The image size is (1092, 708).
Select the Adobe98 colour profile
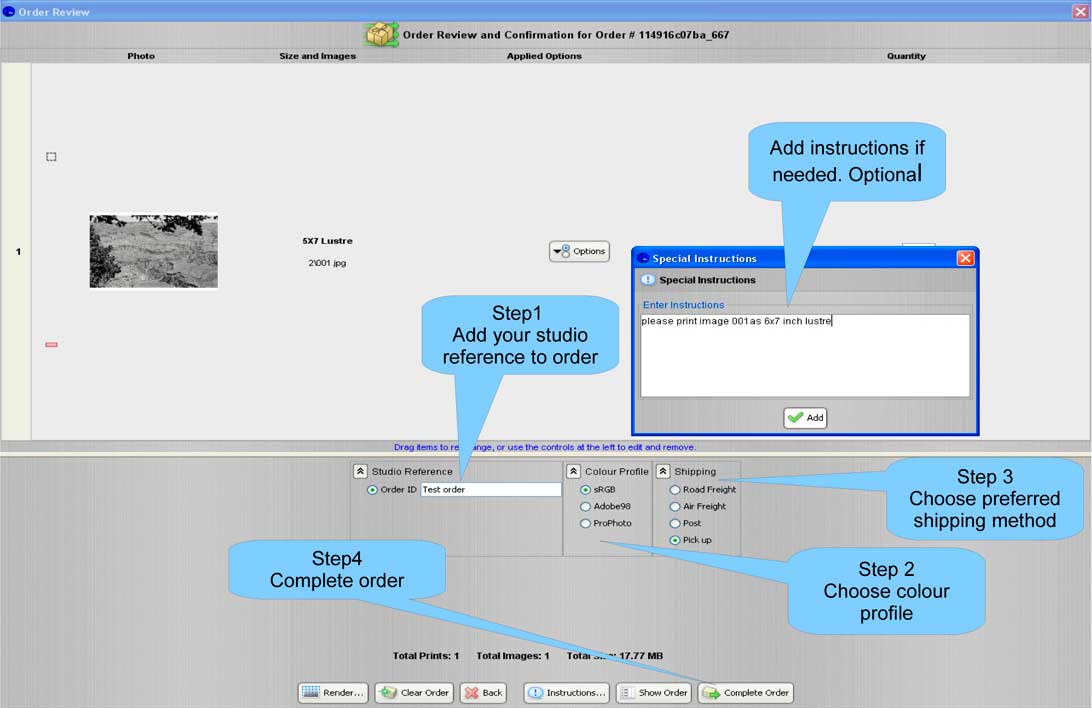pos(586,507)
